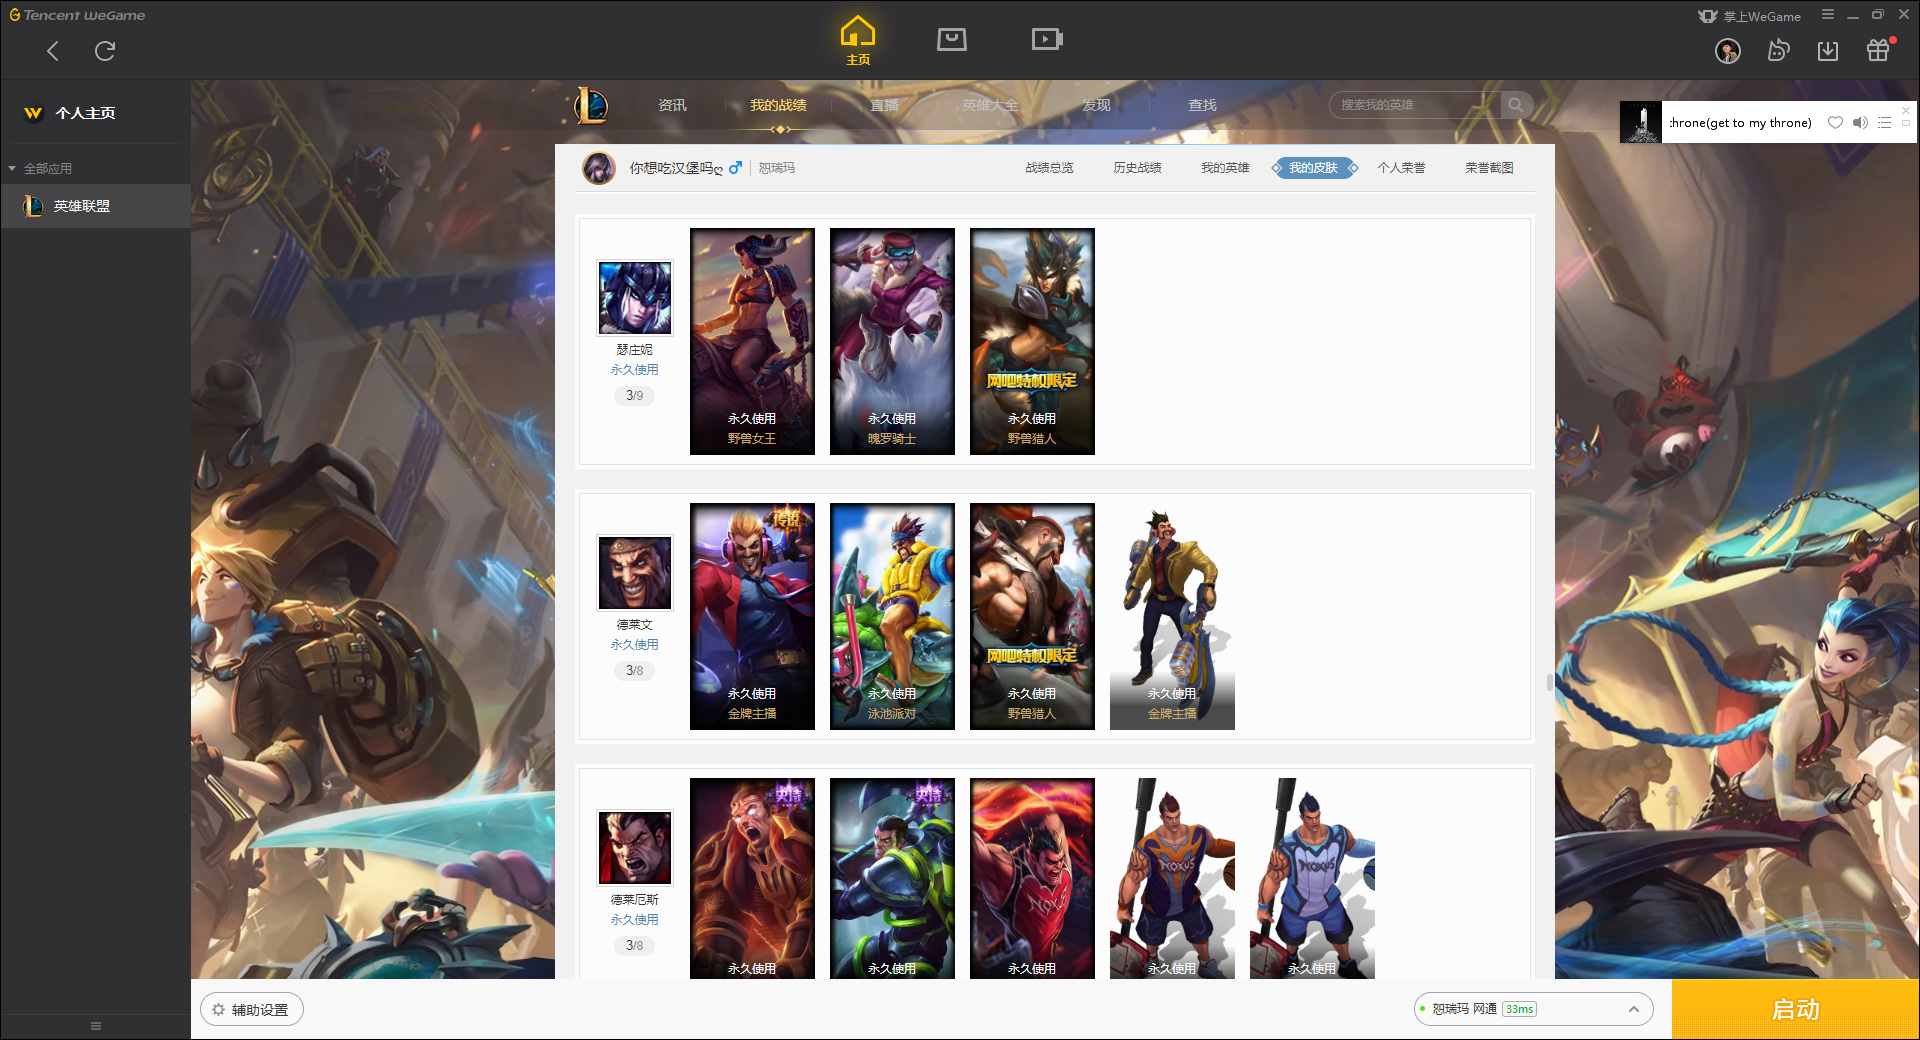The width and height of the screenshot is (1920, 1040).
Task: Open the gift box icon
Action: tap(1878, 50)
